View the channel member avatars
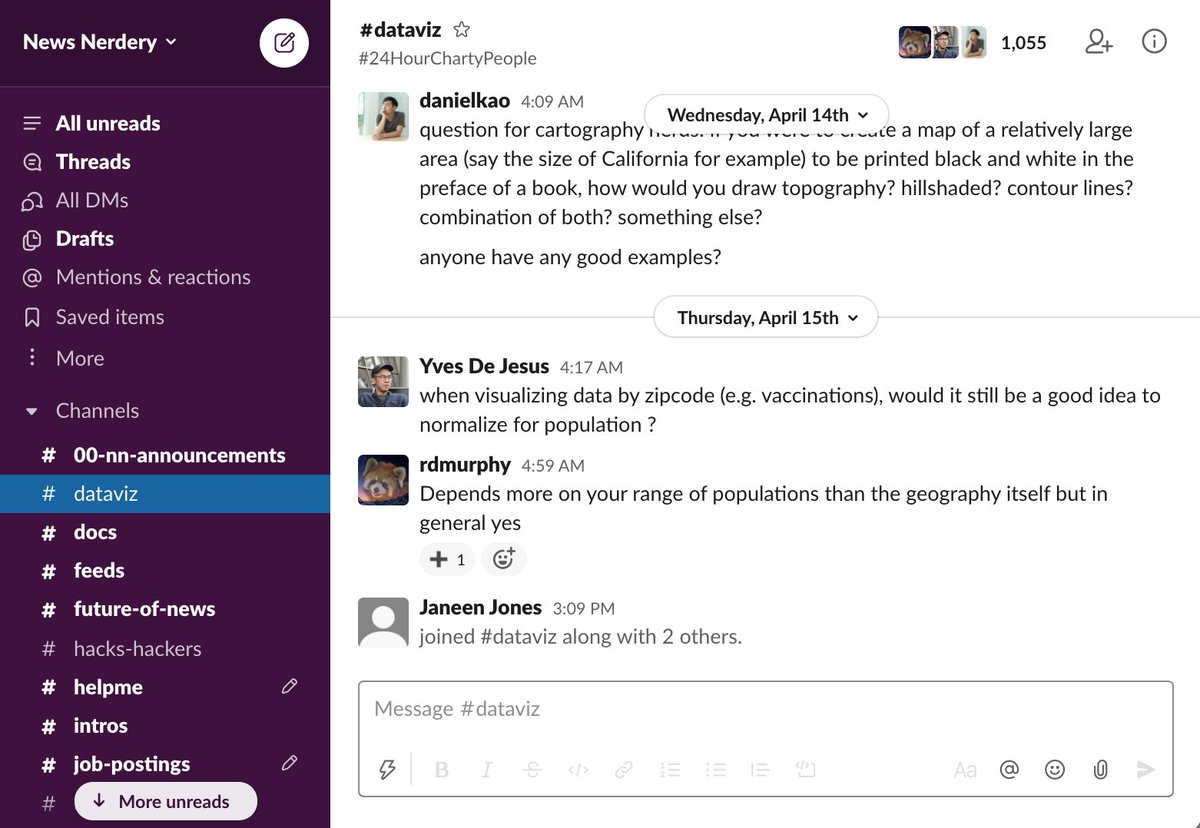 click(x=942, y=42)
